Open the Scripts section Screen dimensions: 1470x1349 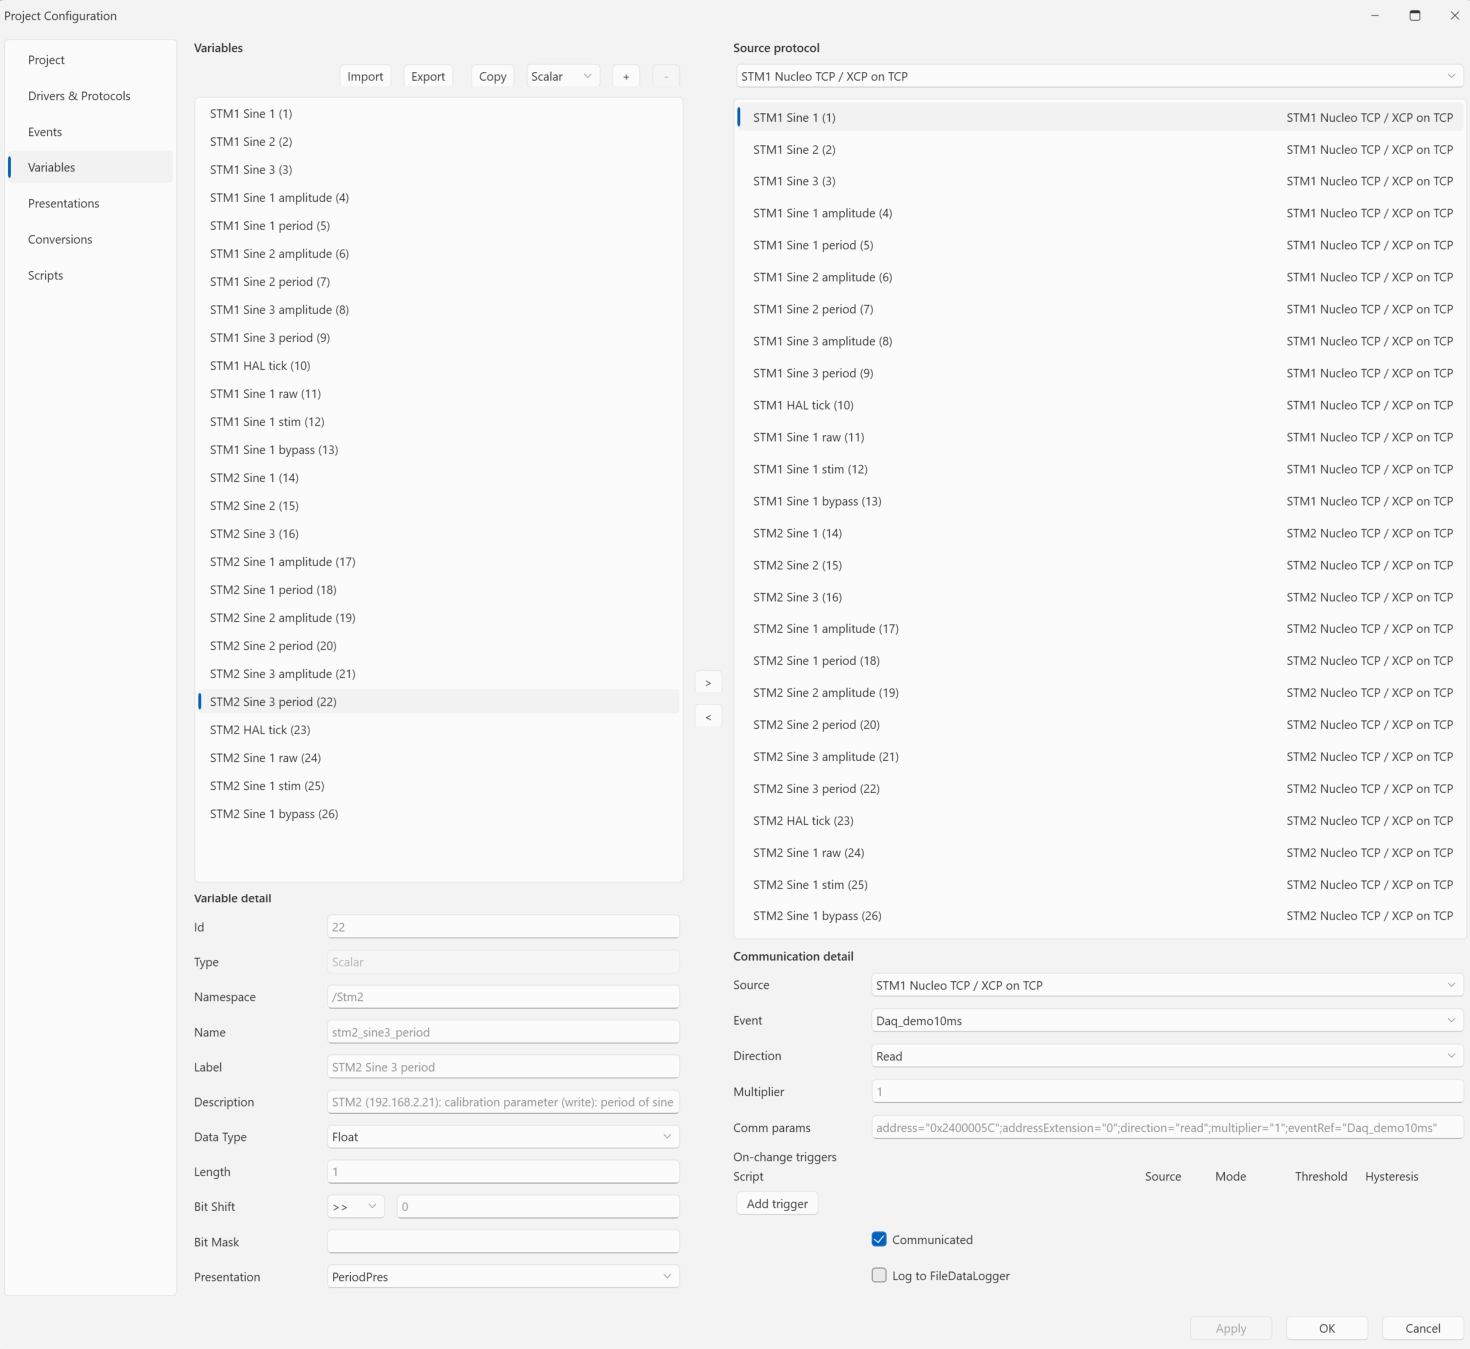point(90,275)
